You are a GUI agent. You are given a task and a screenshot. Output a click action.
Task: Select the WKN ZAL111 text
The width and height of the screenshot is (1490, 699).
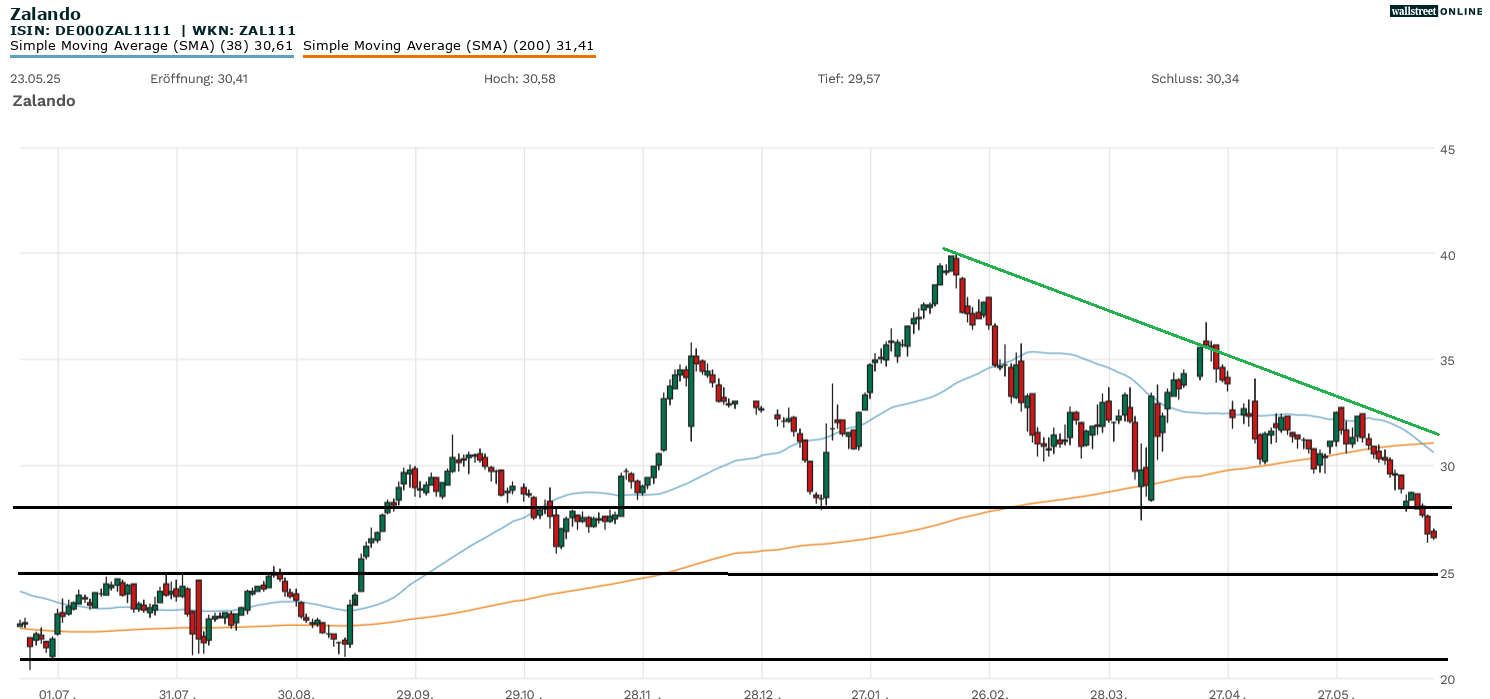[x=246, y=31]
